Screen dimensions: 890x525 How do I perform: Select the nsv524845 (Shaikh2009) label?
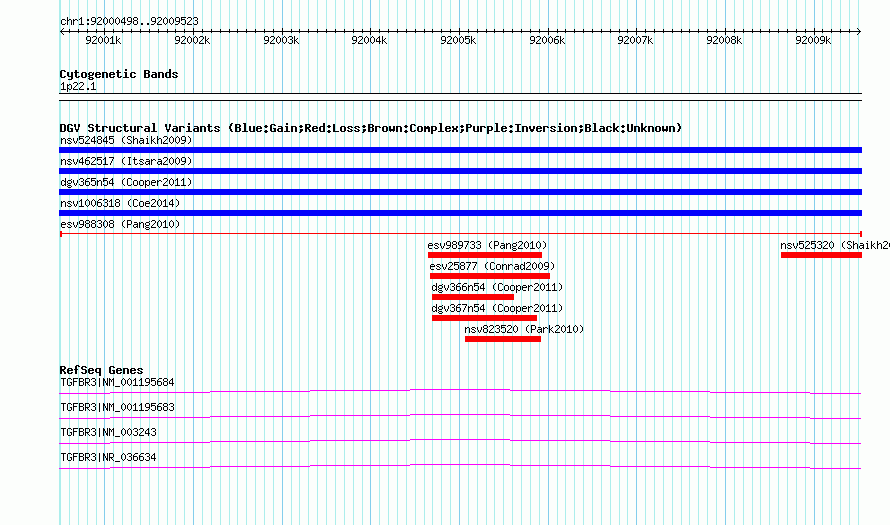tap(126, 140)
